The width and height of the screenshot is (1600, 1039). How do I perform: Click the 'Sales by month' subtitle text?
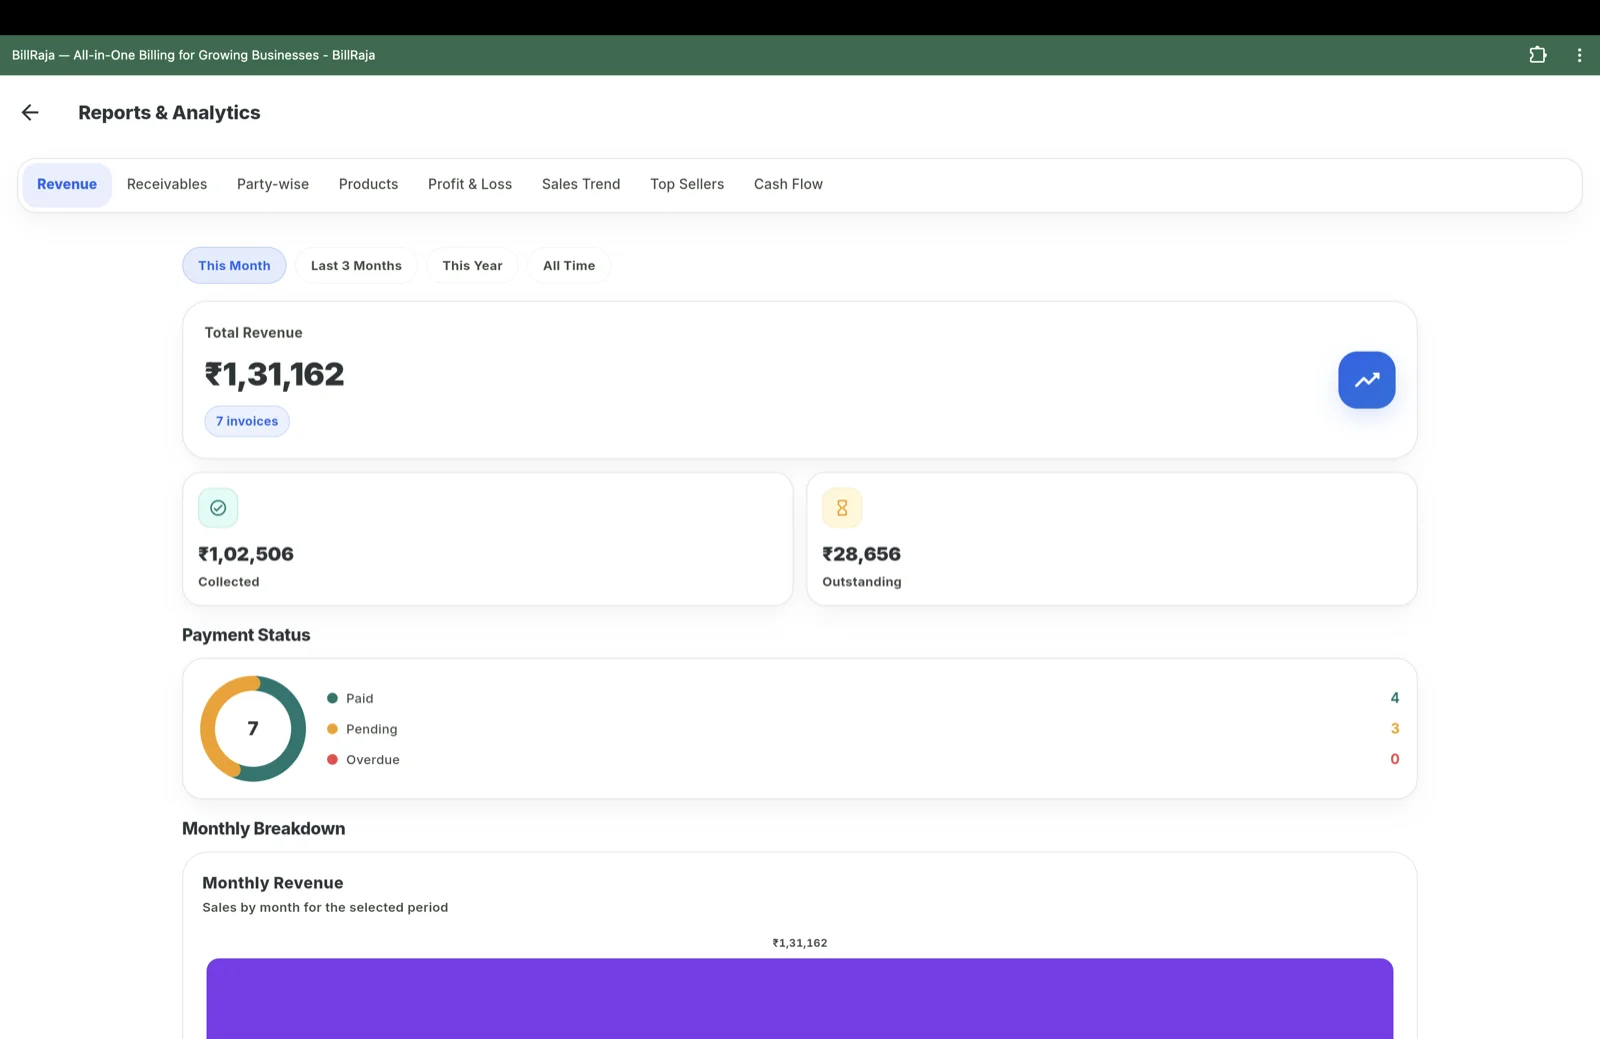coord(325,908)
